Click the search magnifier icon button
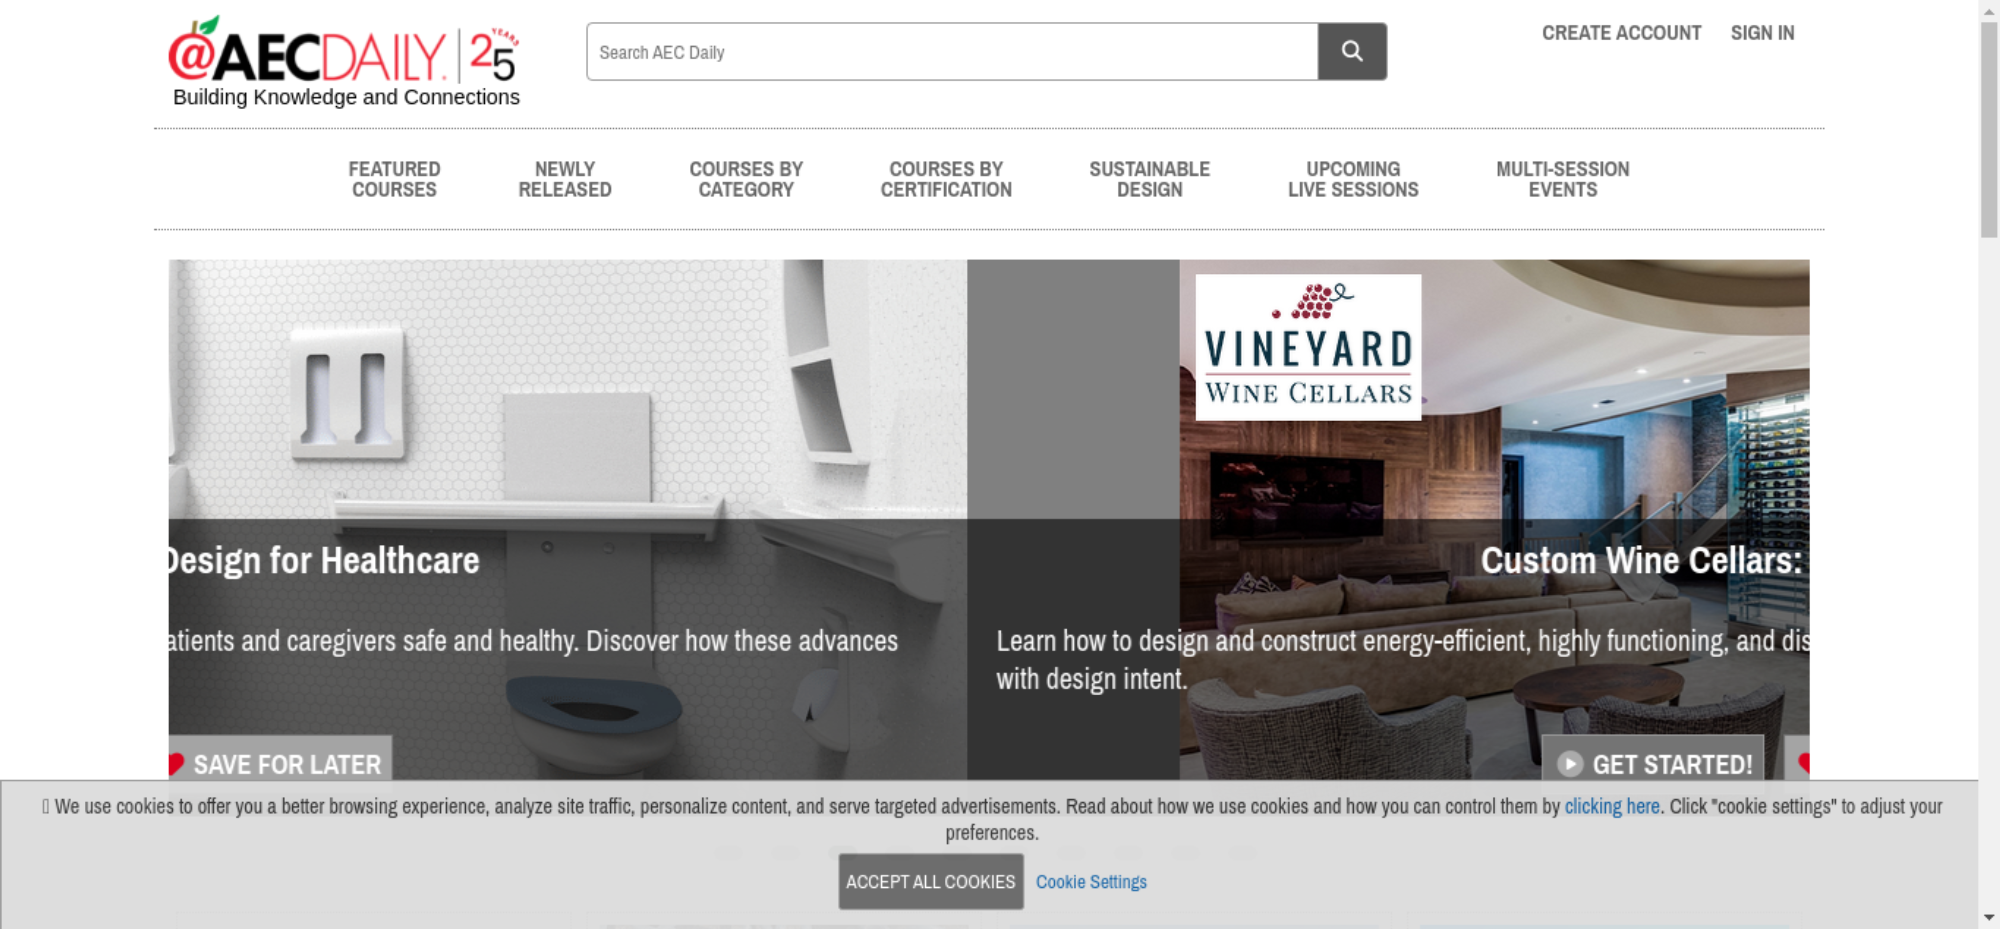 [x=1352, y=51]
